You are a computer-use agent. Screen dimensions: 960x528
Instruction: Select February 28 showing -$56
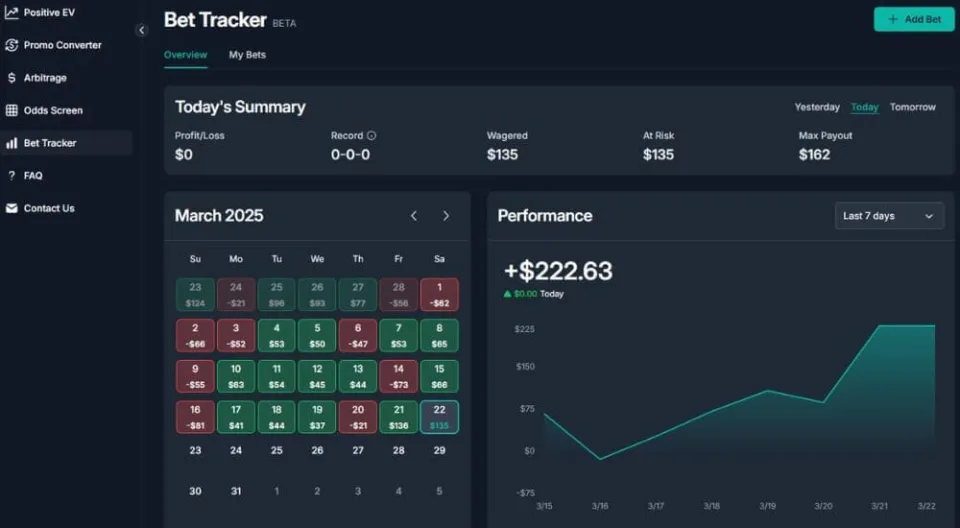tap(399, 295)
